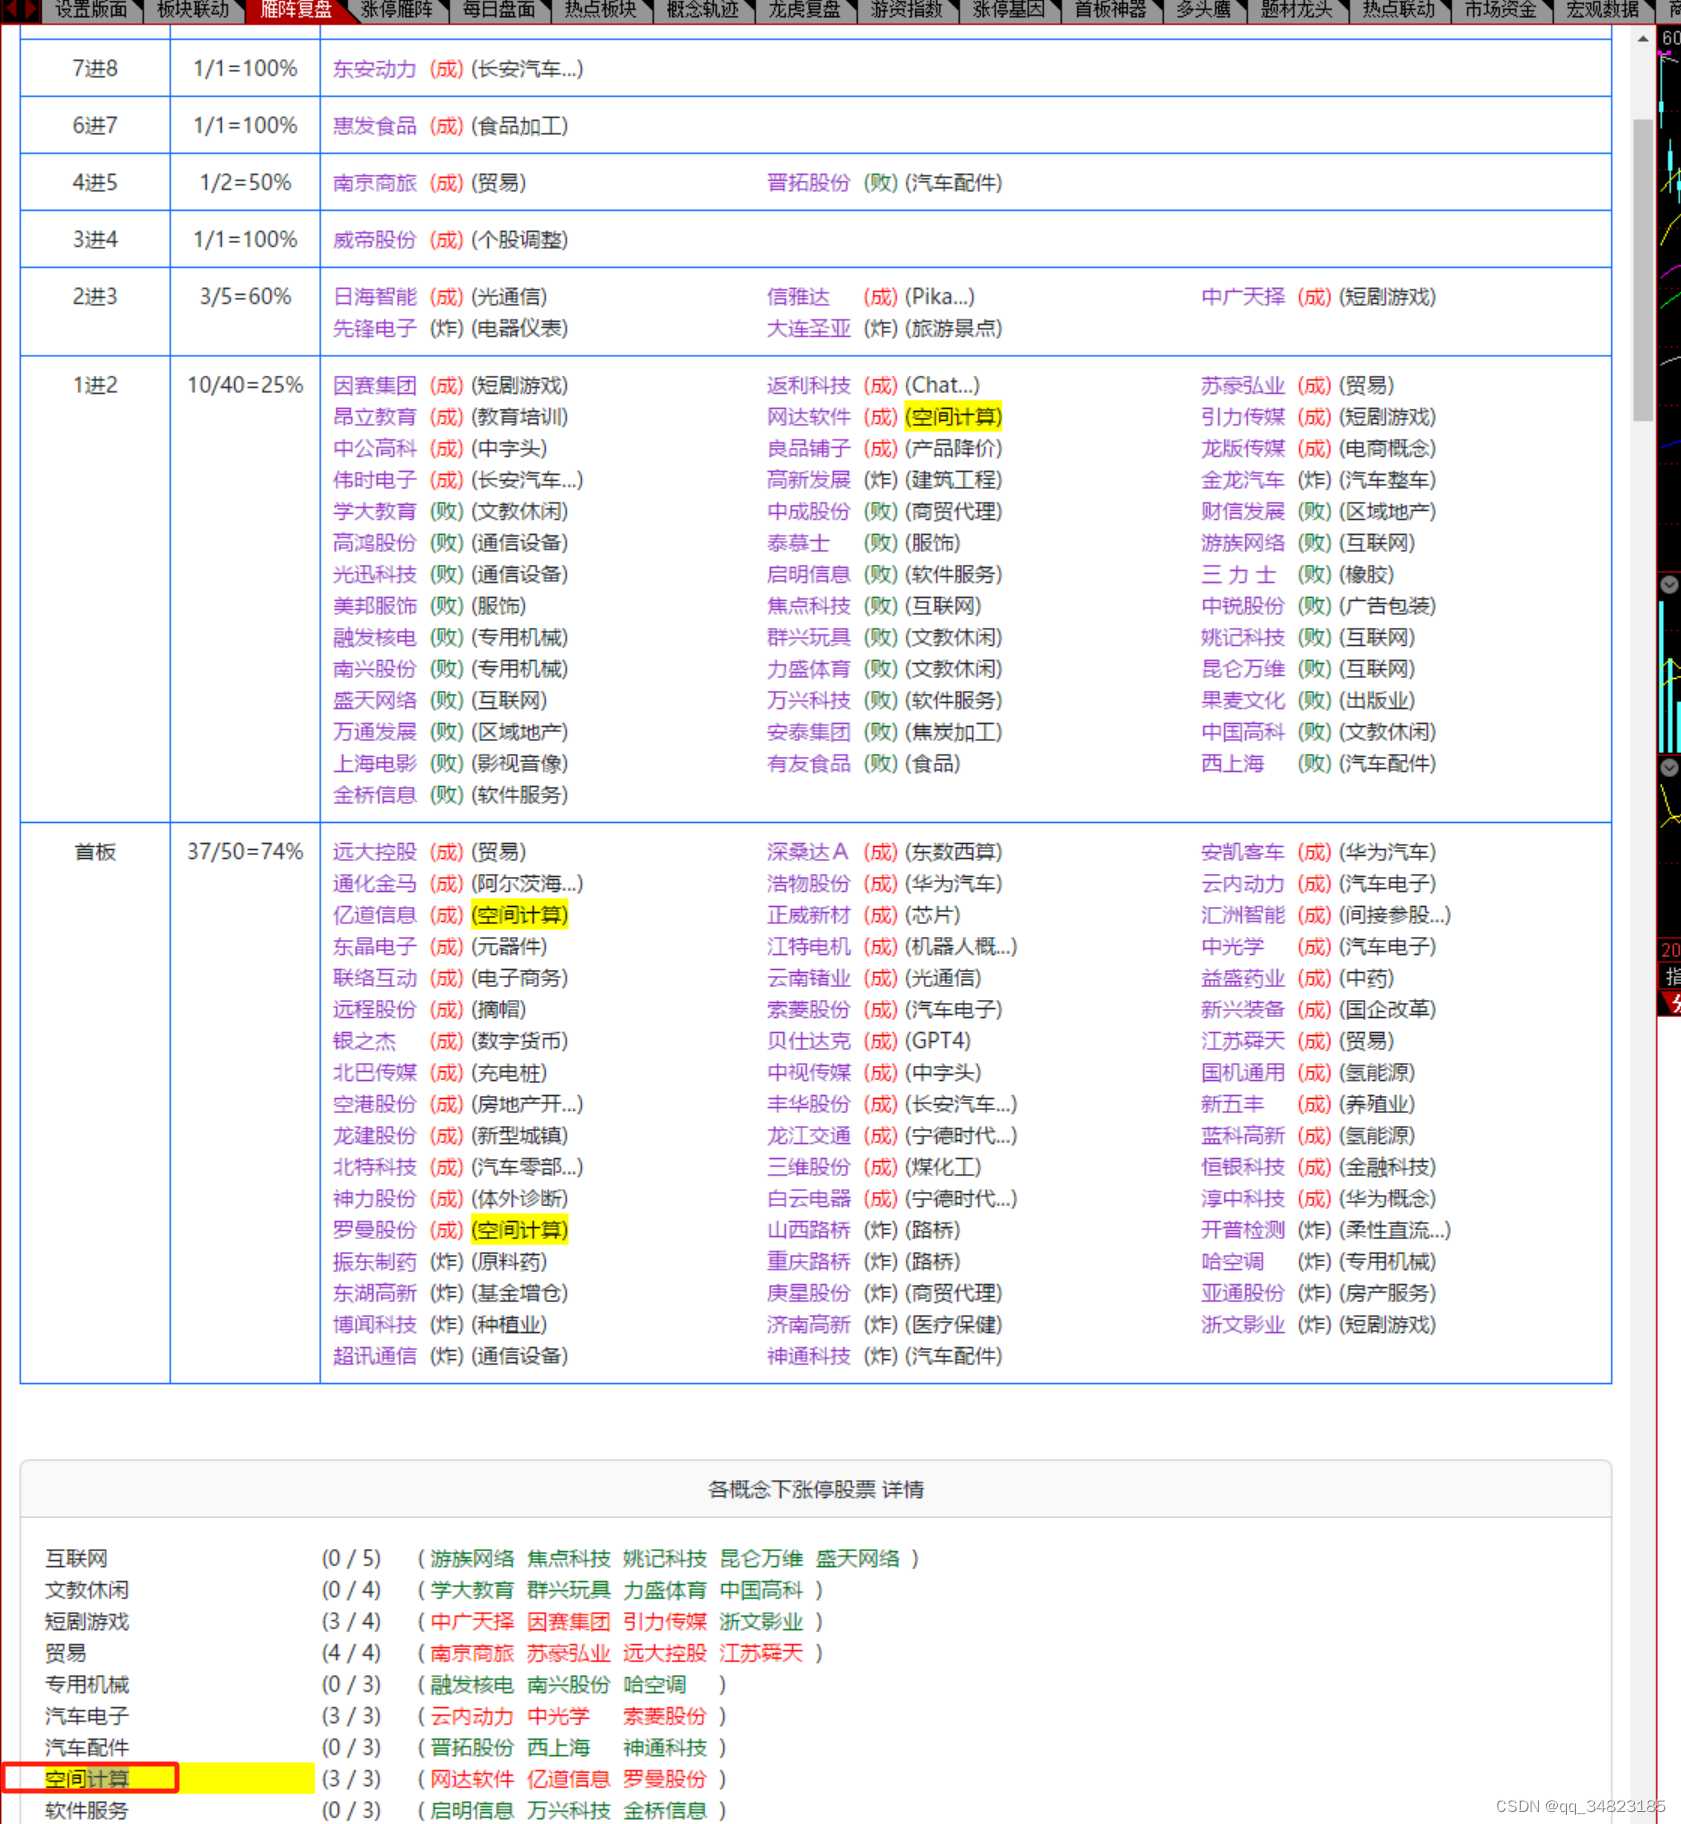Click stock 昂立教育

pyautogui.click(x=375, y=417)
